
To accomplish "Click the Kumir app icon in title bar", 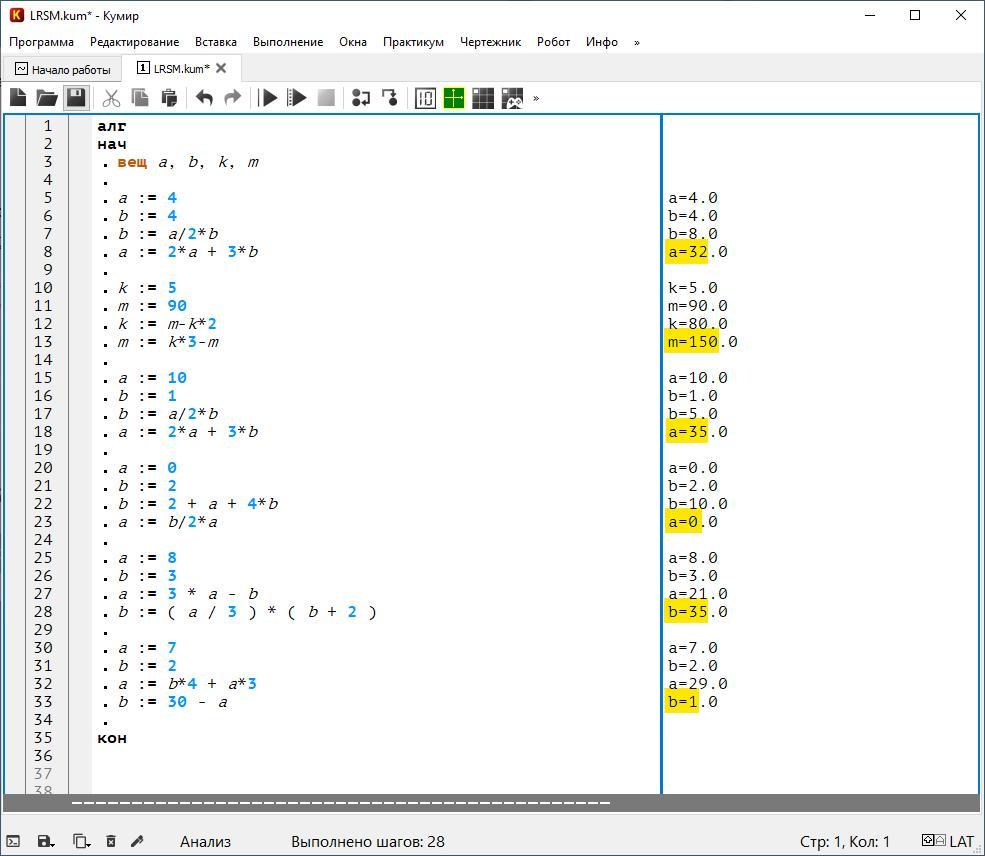I will pos(17,15).
